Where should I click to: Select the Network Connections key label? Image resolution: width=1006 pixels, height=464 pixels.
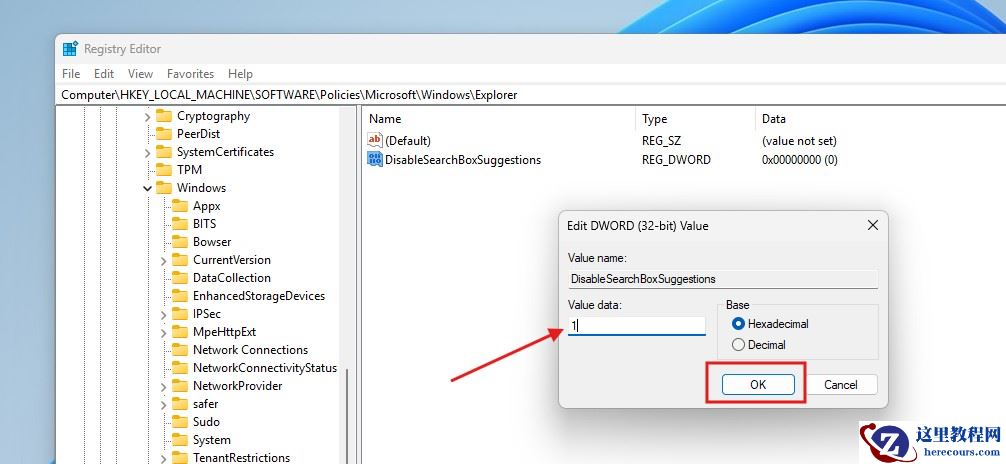(250, 350)
